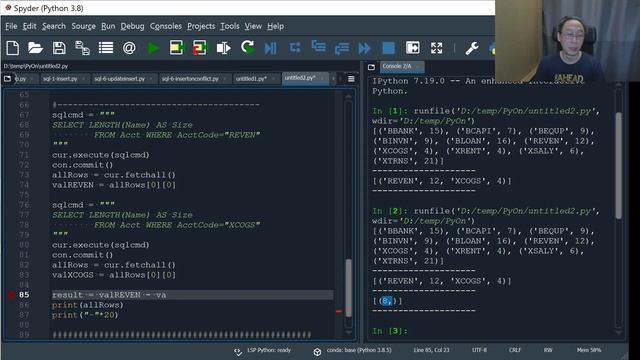Open the Edit menu
This screenshot has width=640, height=360.
click(29, 26)
